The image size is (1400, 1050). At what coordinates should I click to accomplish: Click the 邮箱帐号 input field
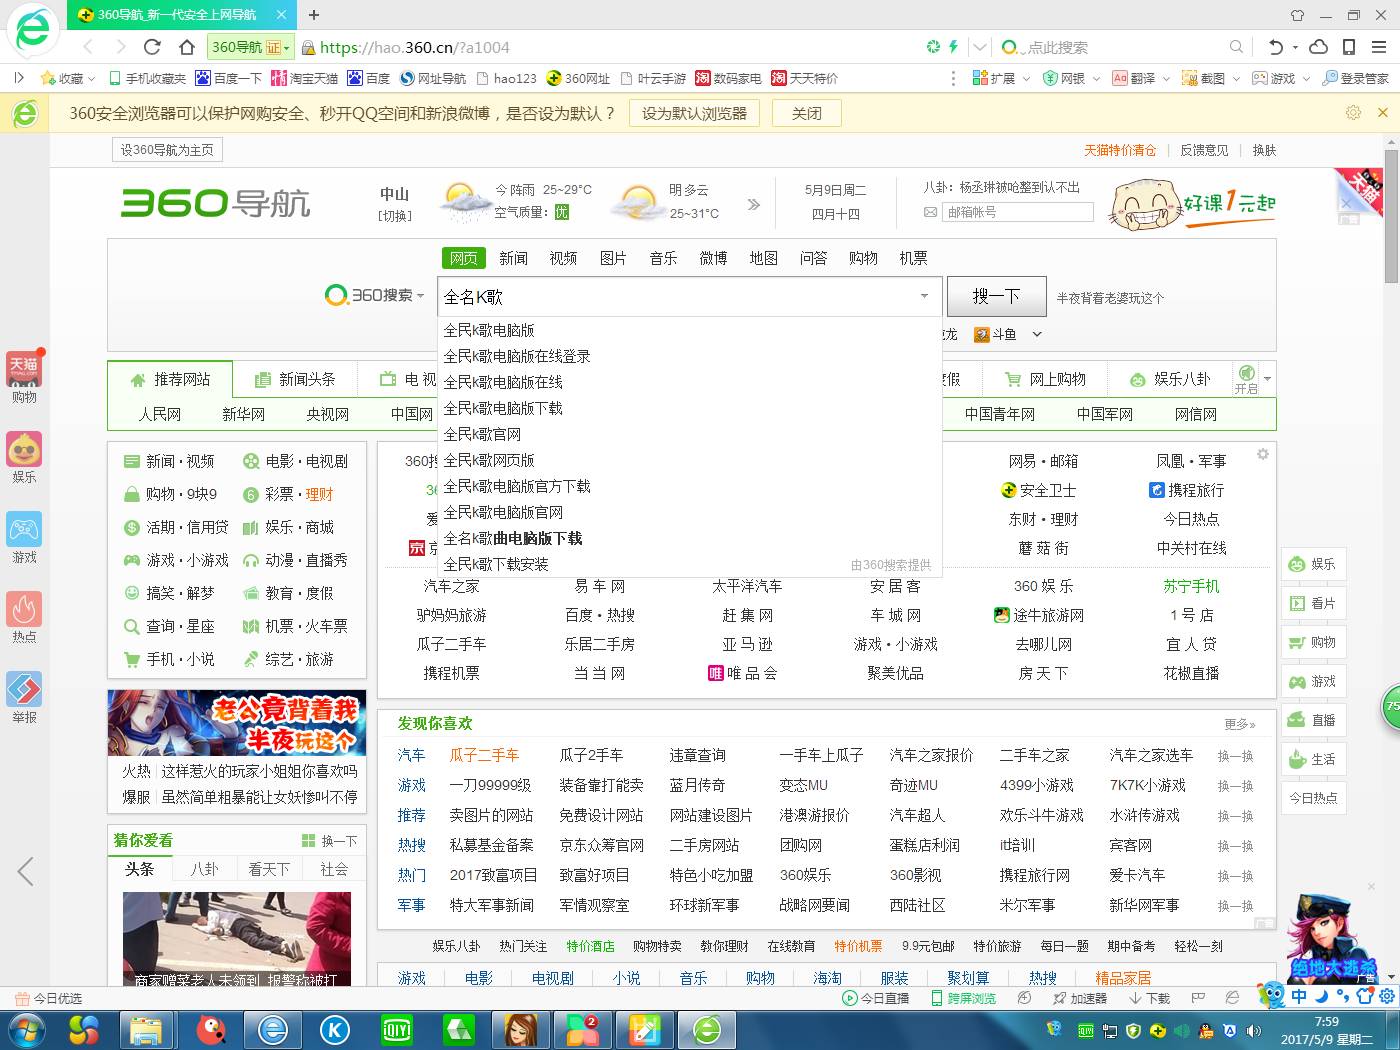coord(1018,212)
